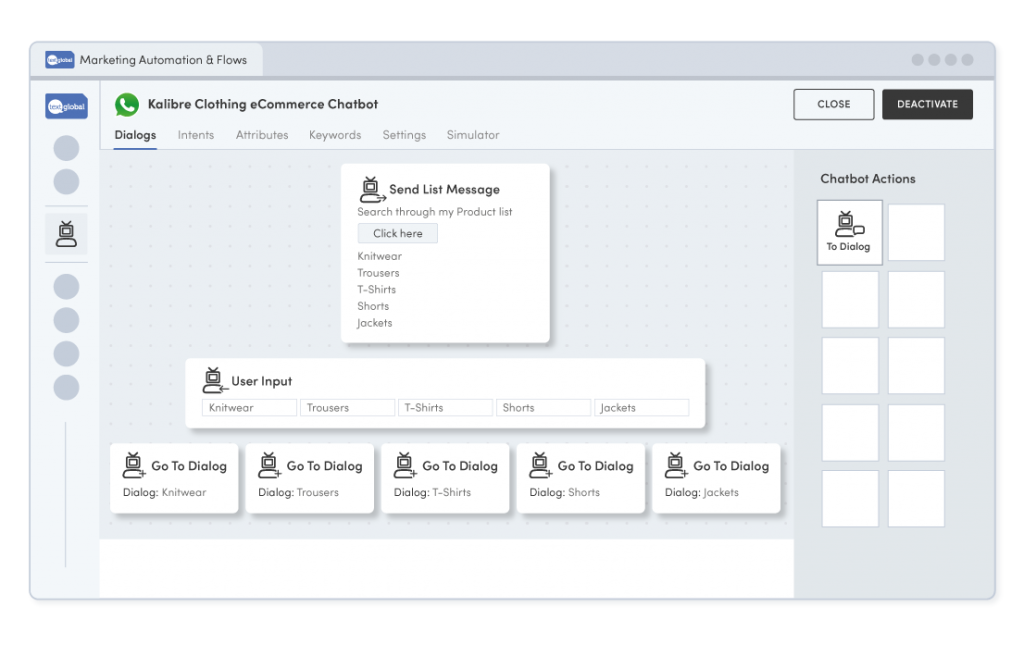1024x656 pixels.
Task: Open the 'Dialog: T-Shirts' card
Action: coord(445,478)
